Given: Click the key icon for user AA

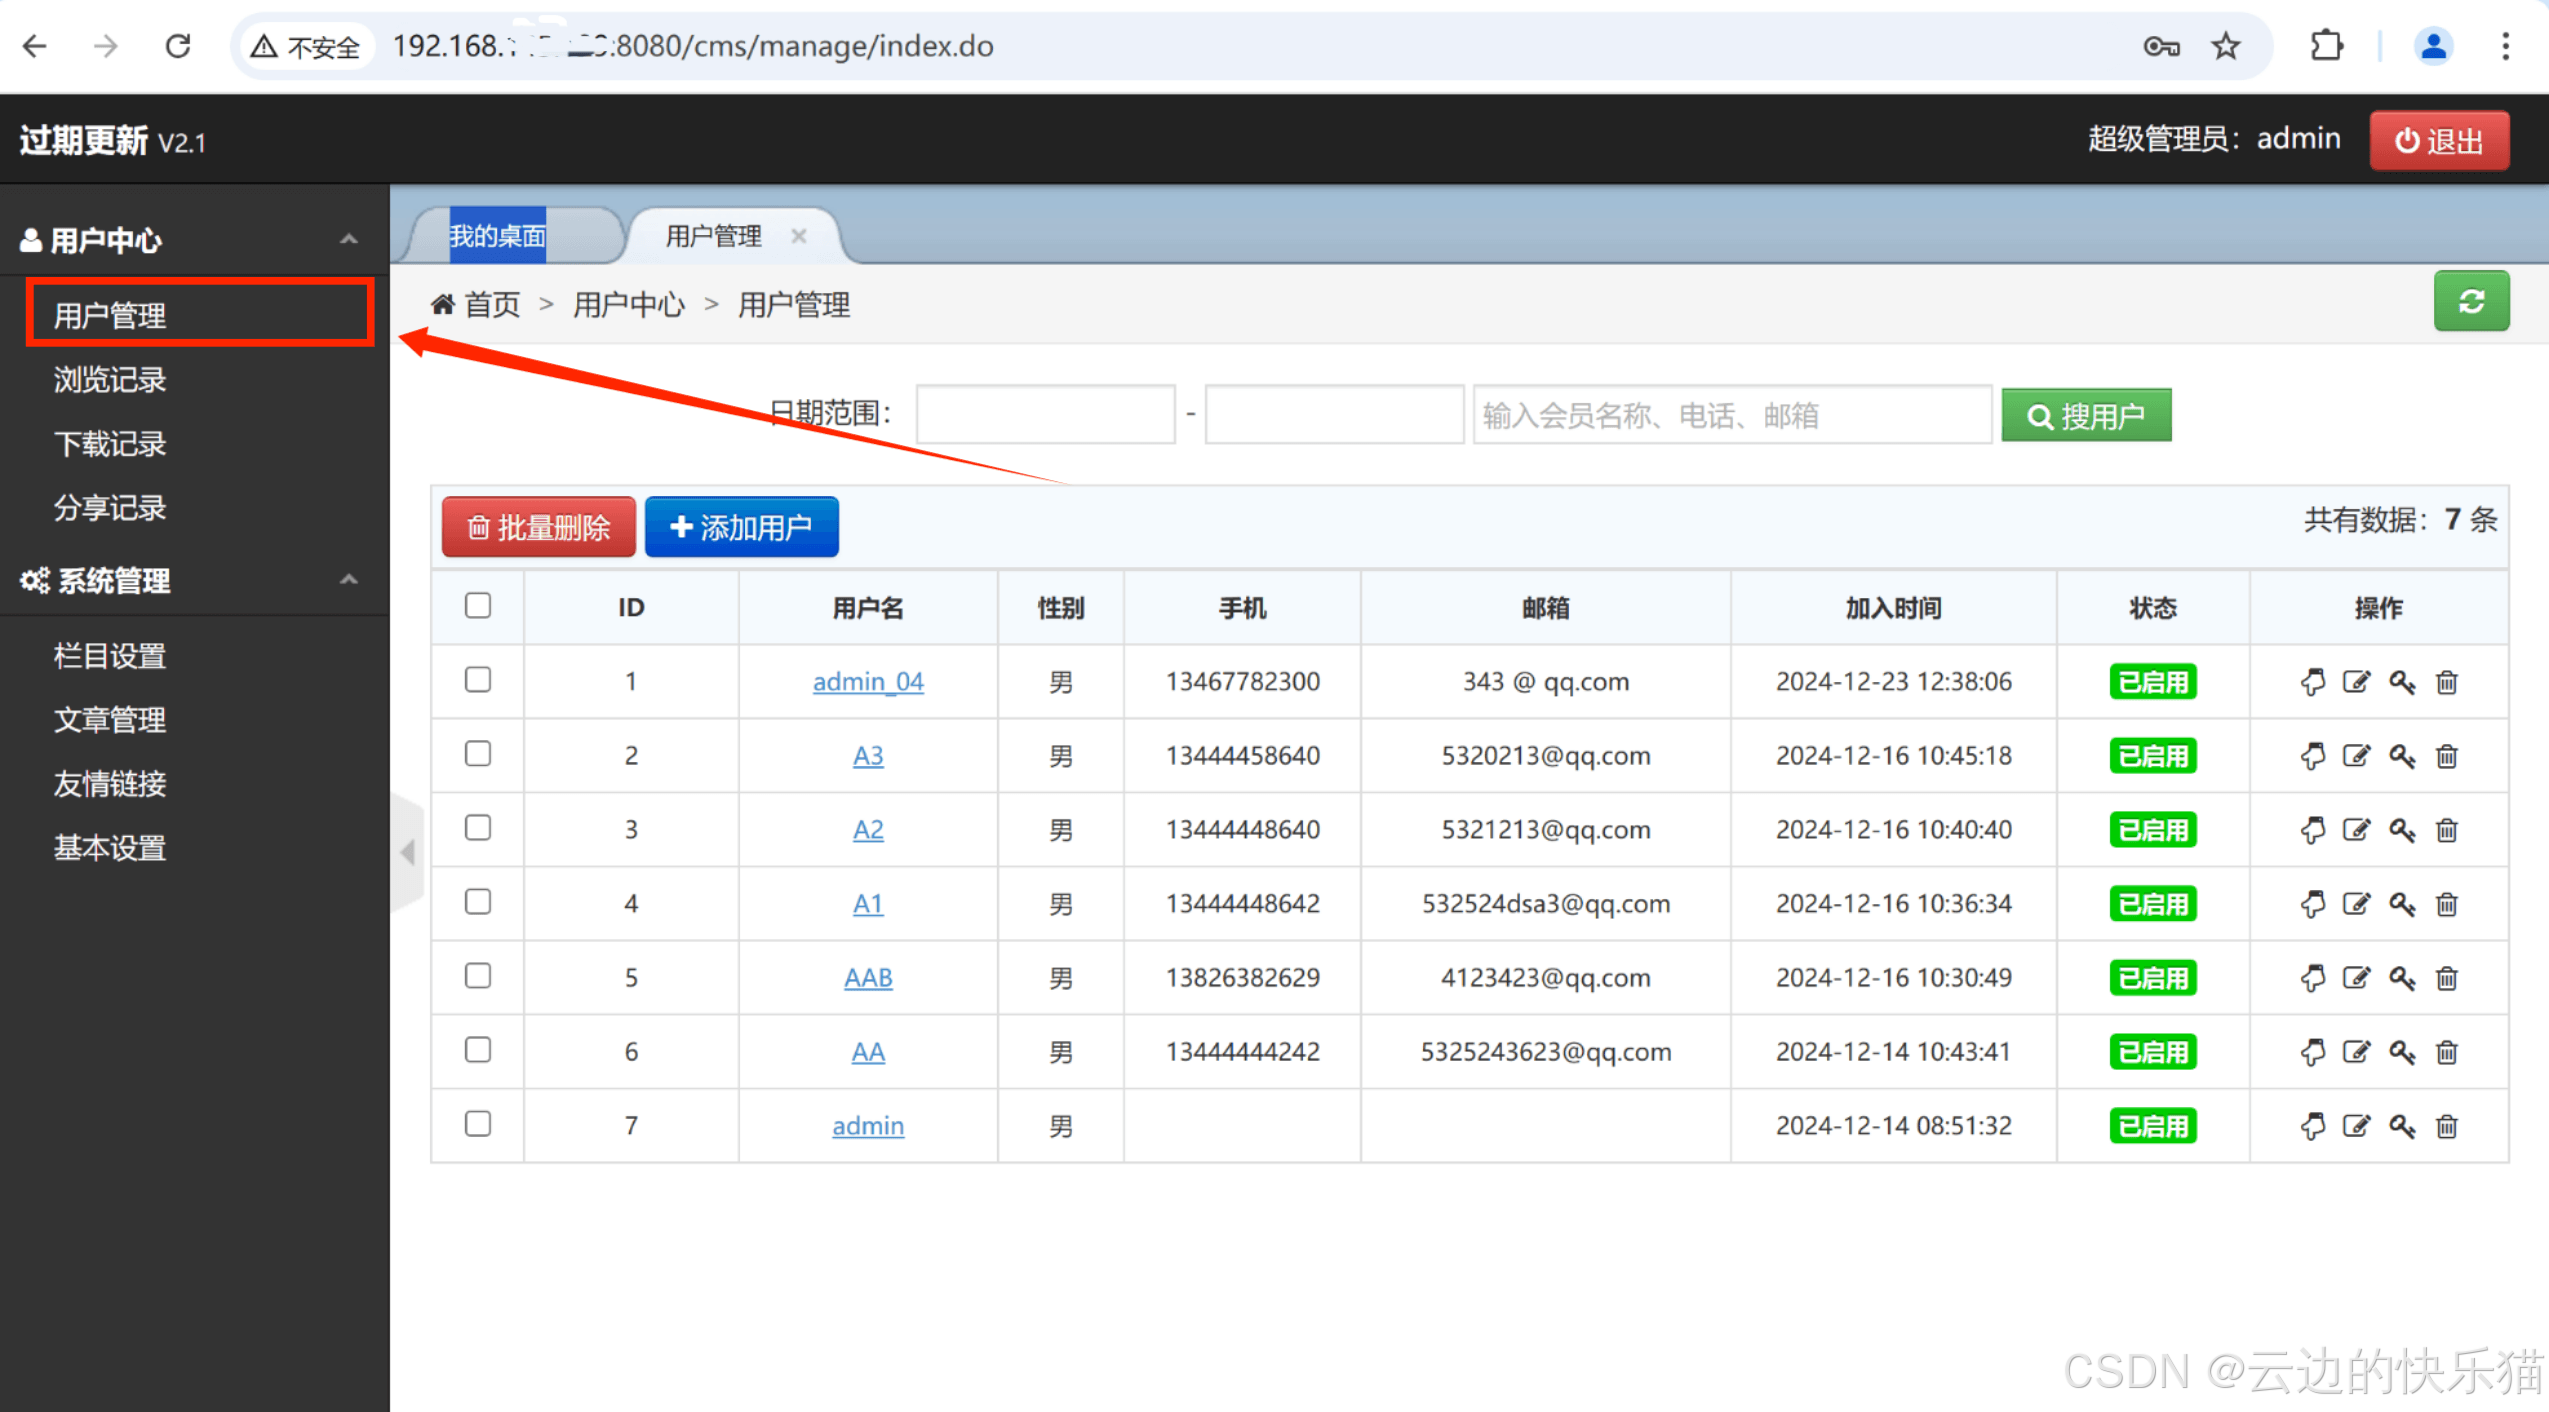Looking at the screenshot, I should [2402, 1052].
